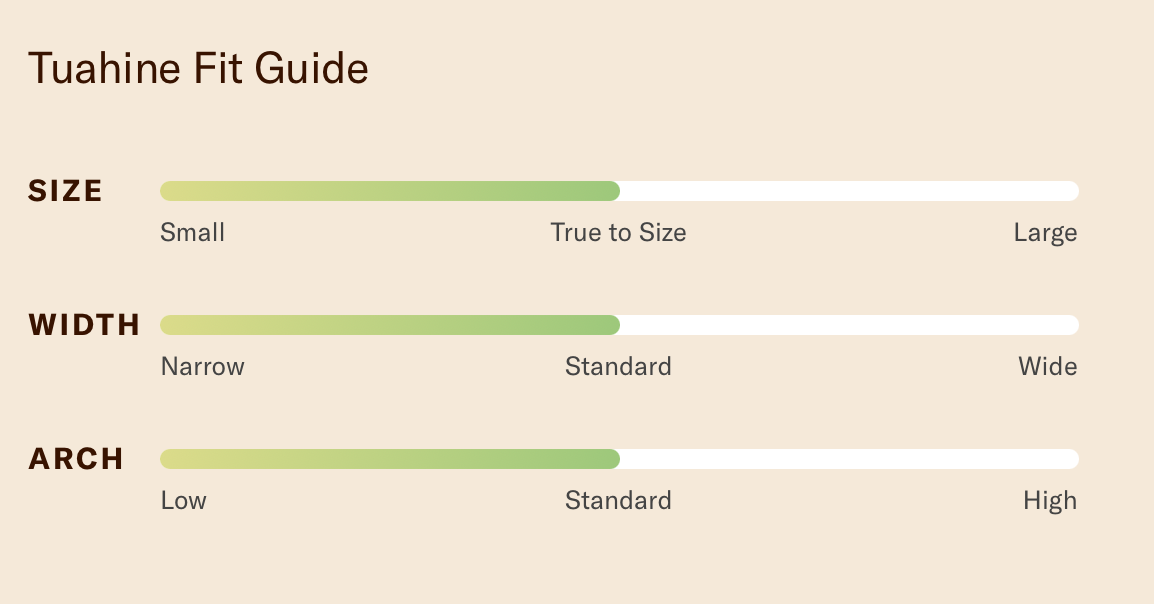1154x604 pixels.
Task: Select the True to Size label
Action: tap(618, 232)
